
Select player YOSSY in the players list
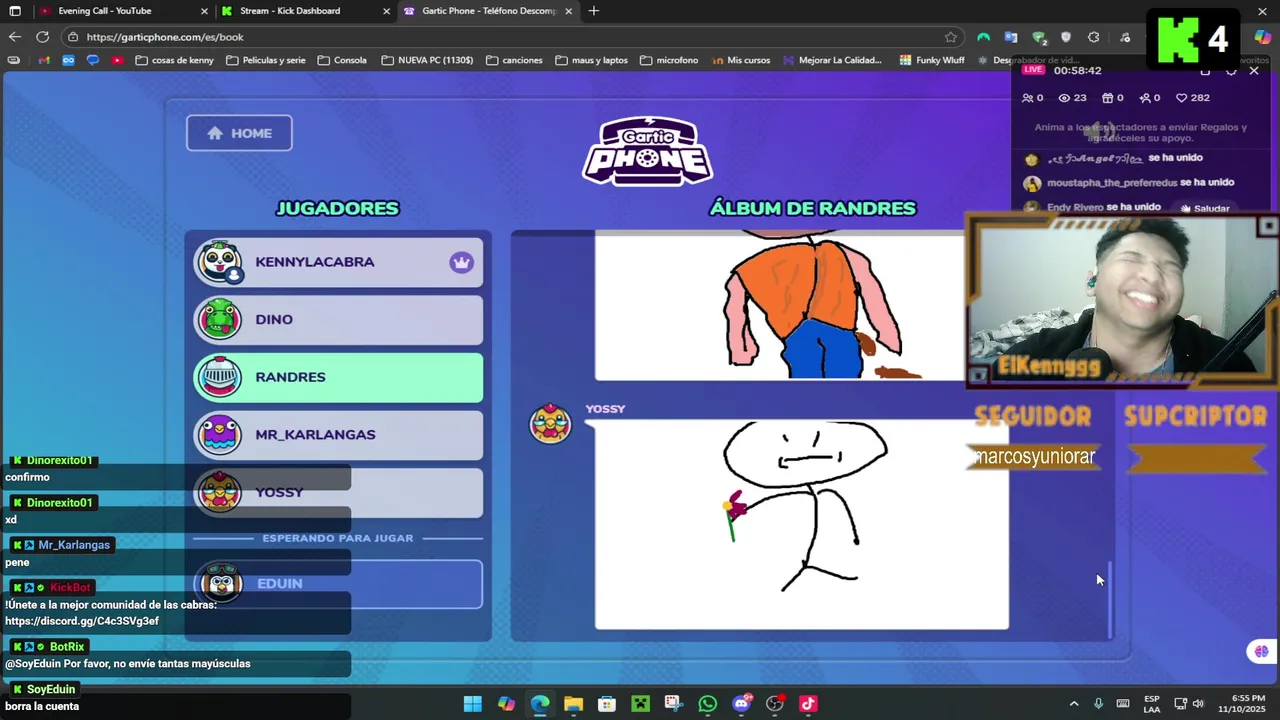tap(338, 492)
